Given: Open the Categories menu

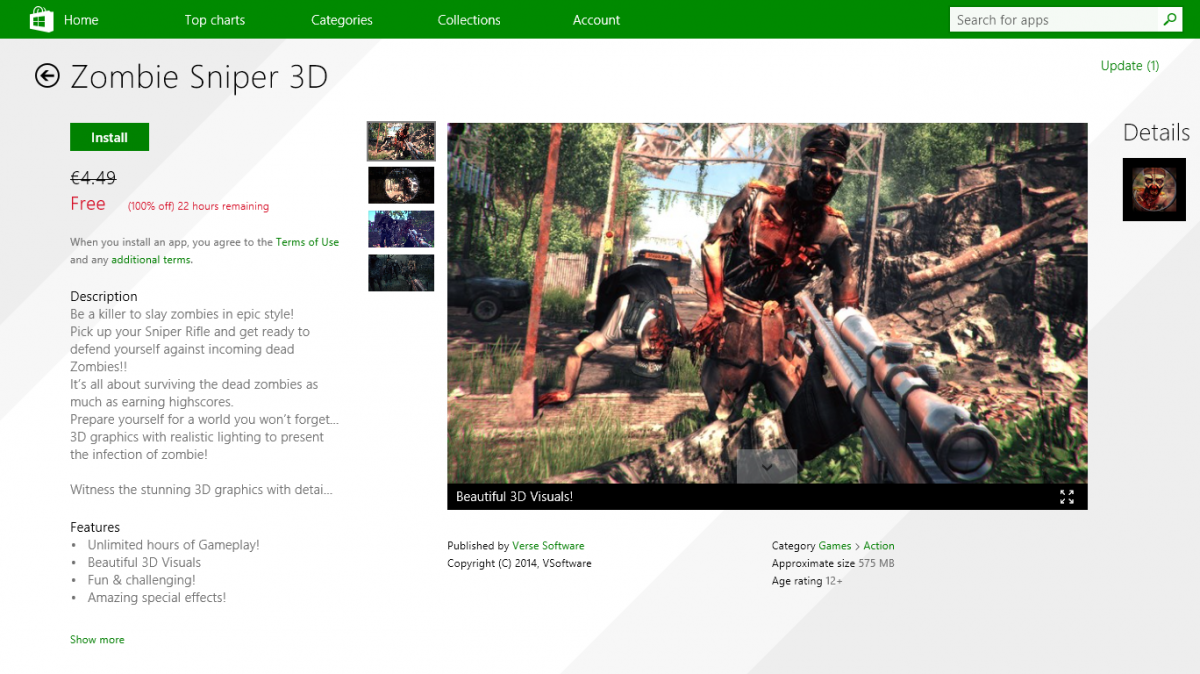Looking at the screenshot, I should (341, 20).
